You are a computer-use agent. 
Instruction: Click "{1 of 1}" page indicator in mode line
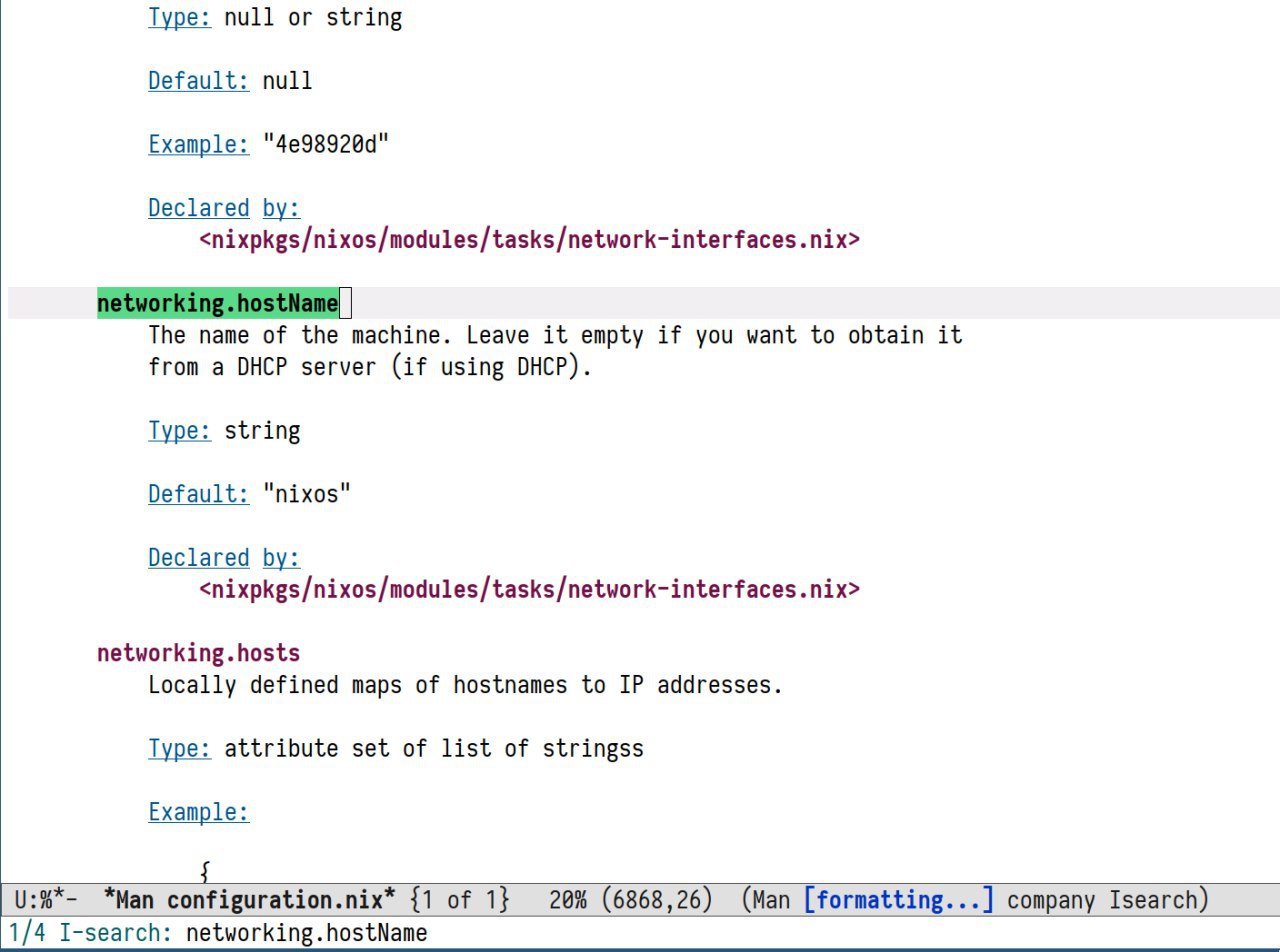(x=460, y=900)
